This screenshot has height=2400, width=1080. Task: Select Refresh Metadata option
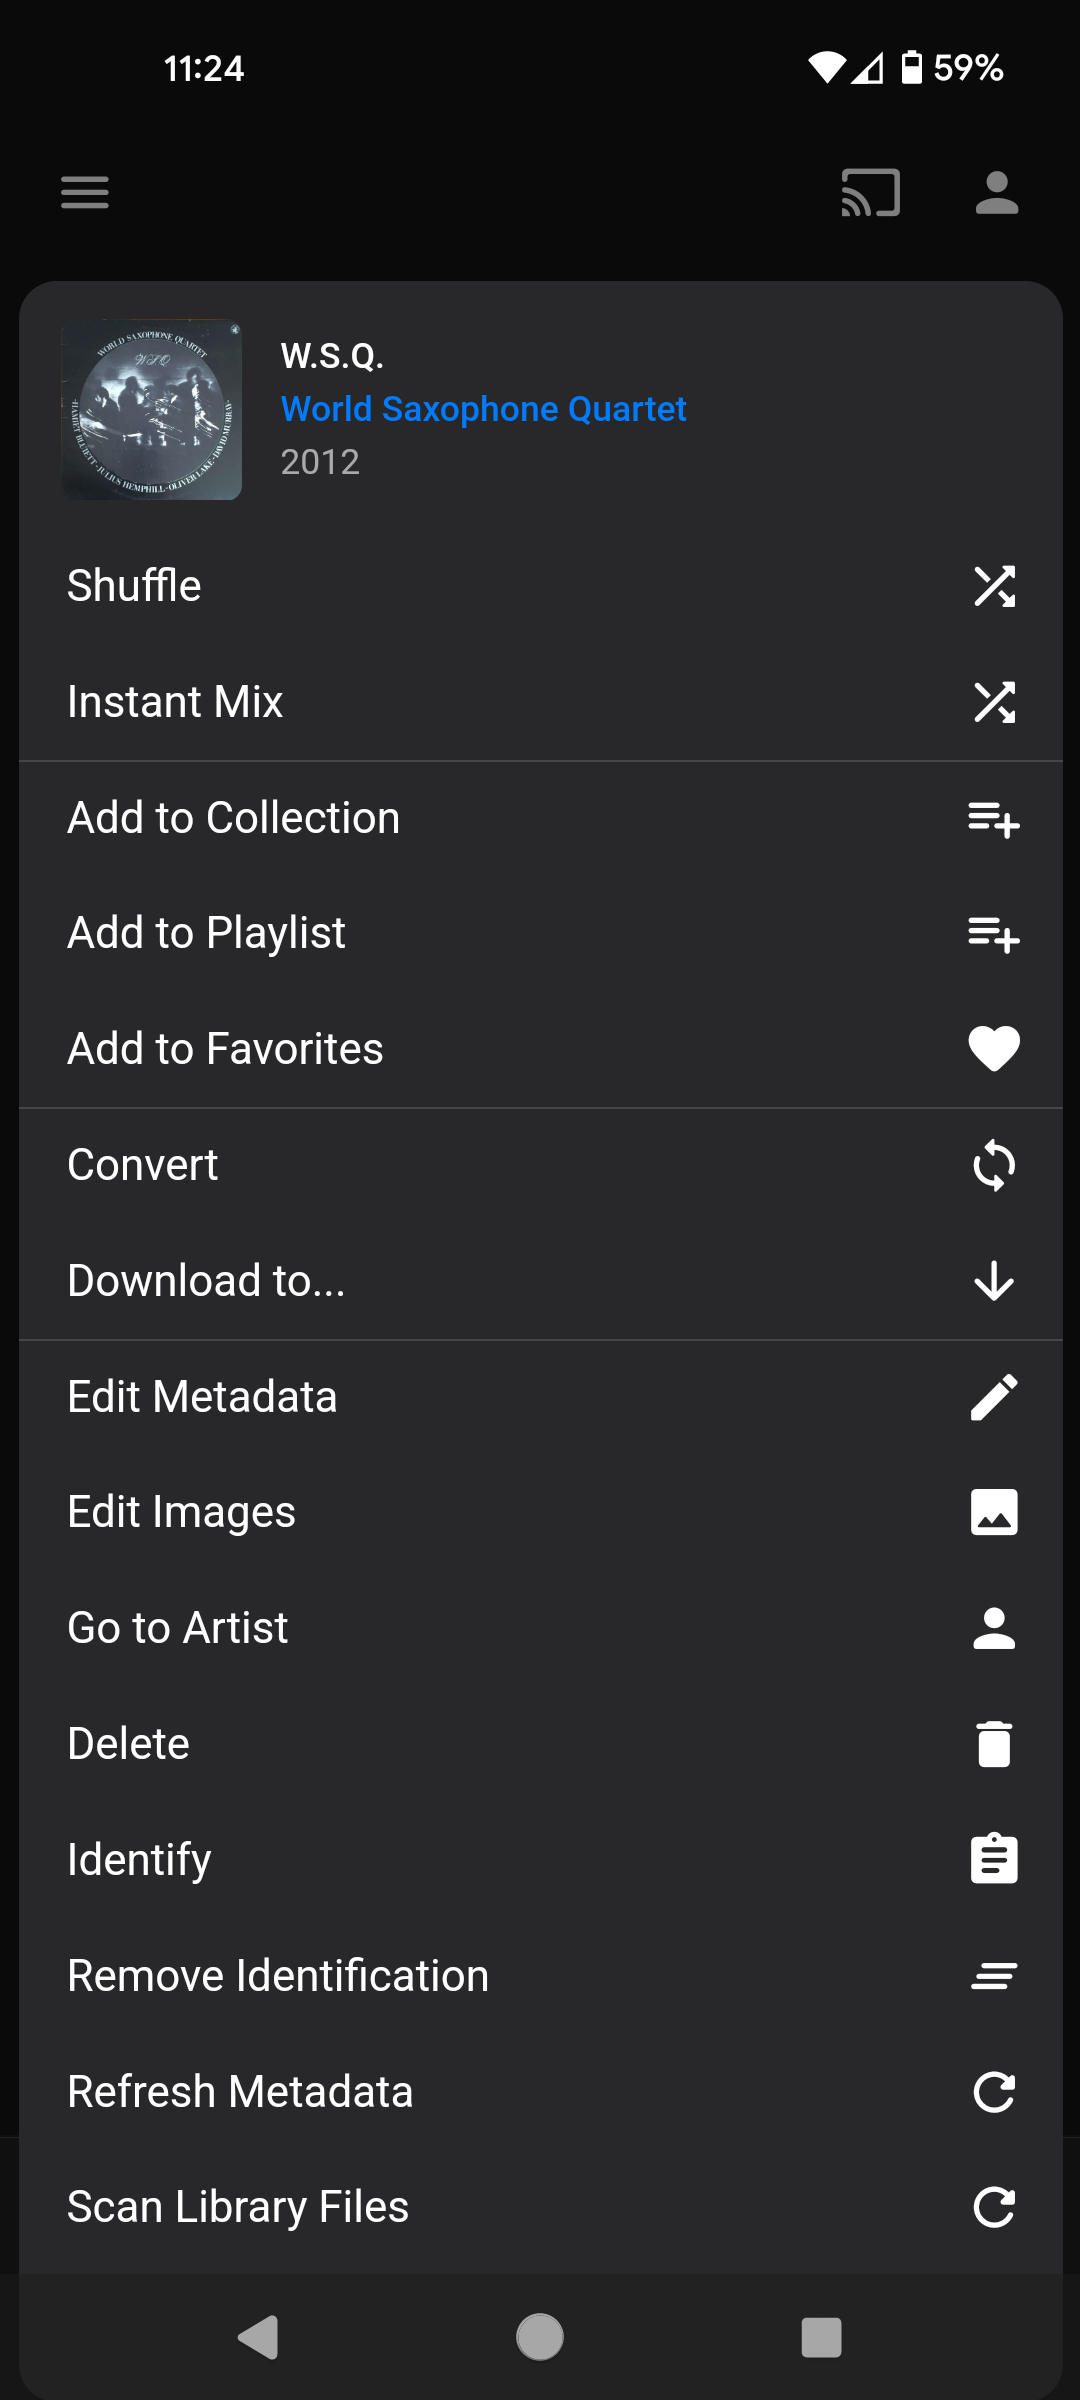tap(240, 2092)
